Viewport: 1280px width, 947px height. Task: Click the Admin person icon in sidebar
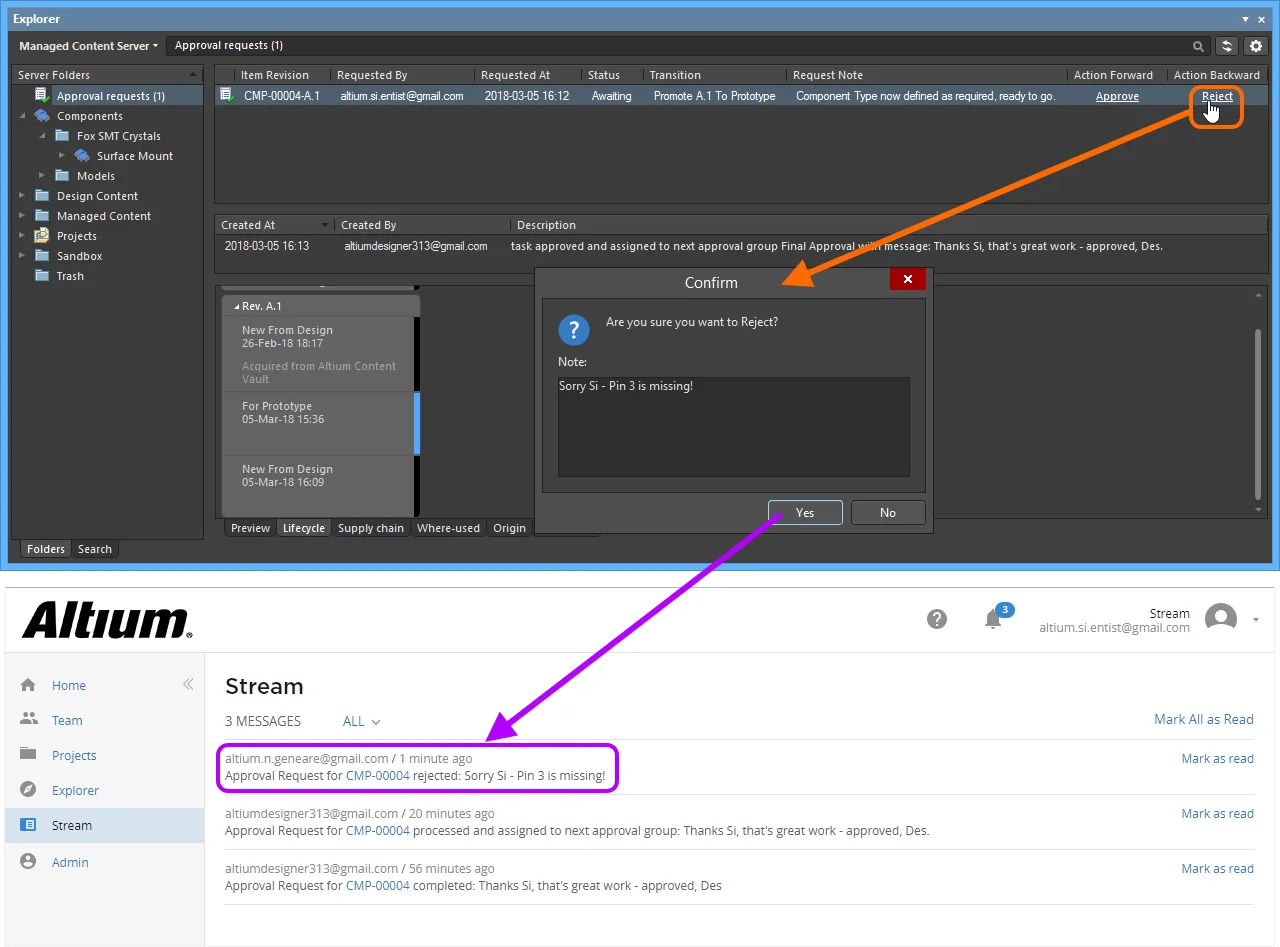28,861
